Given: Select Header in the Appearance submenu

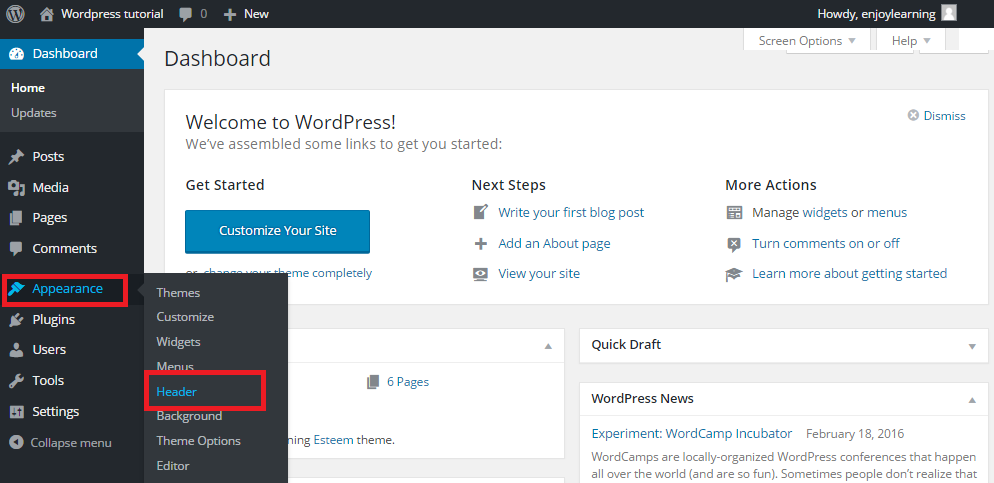Looking at the screenshot, I should (177, 392).
